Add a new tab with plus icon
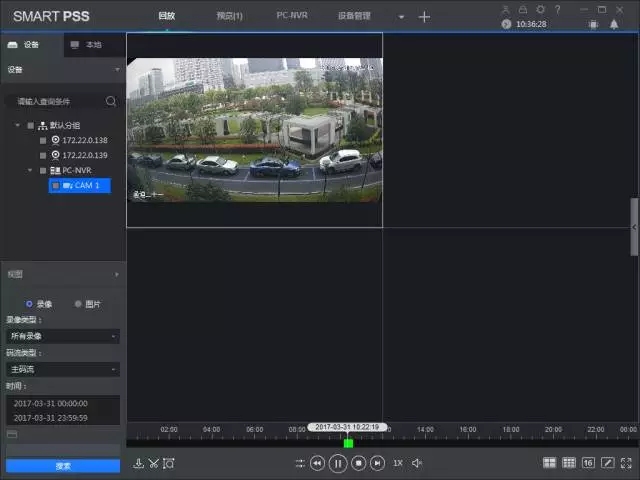This screenshot has height=480, width=640. [424, 17]
